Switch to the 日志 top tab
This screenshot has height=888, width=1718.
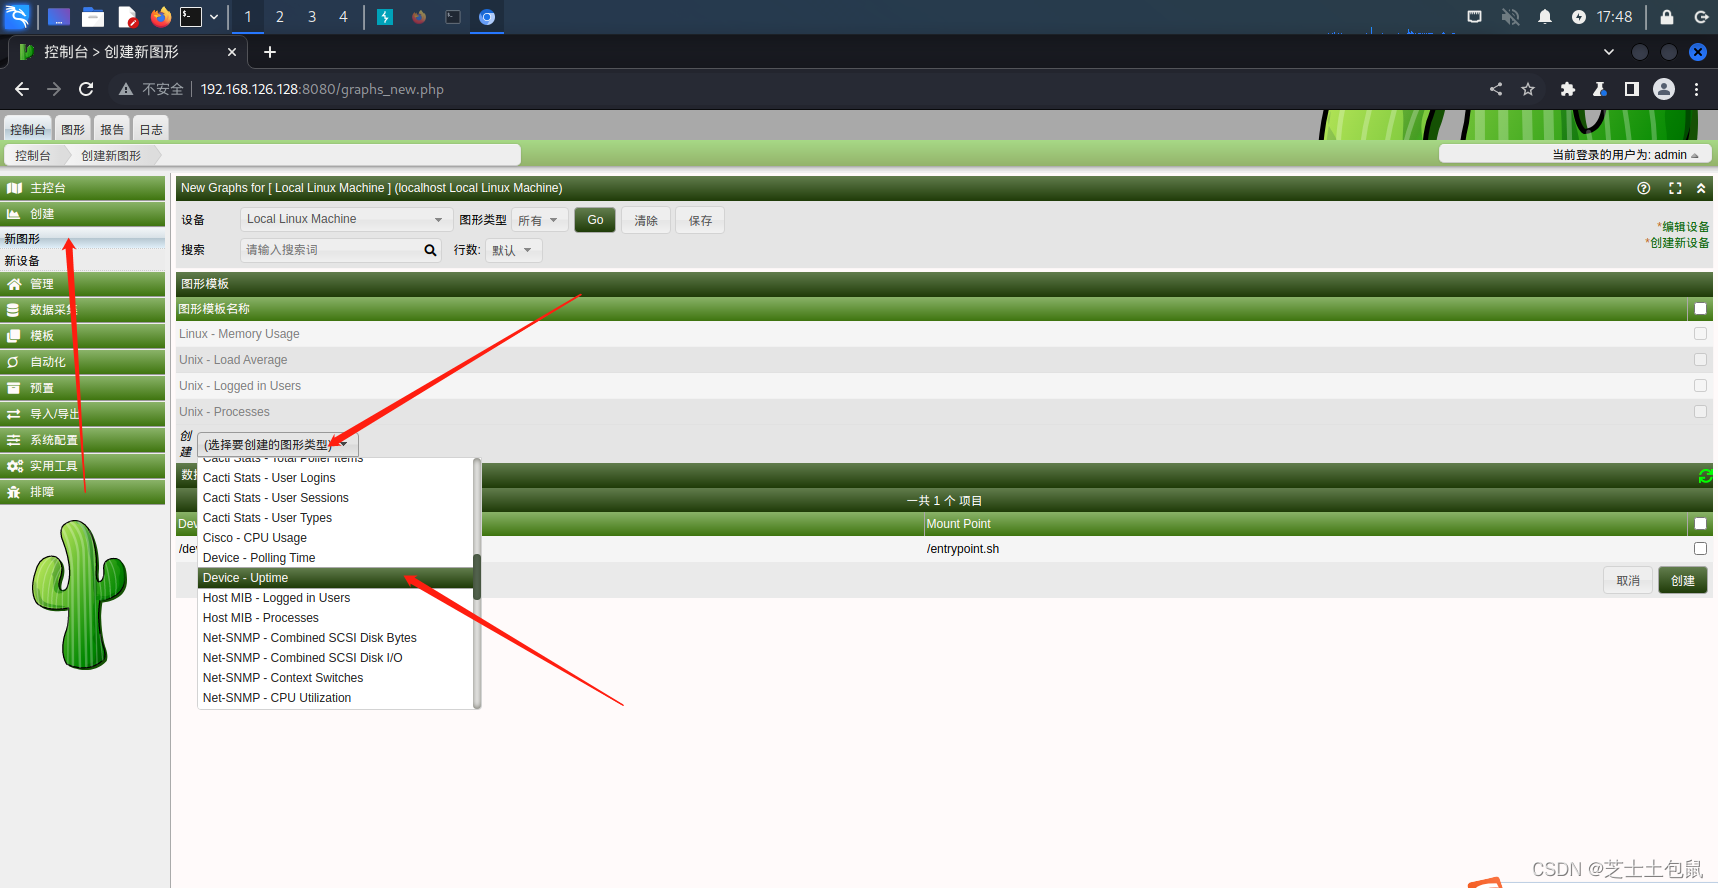151,129
